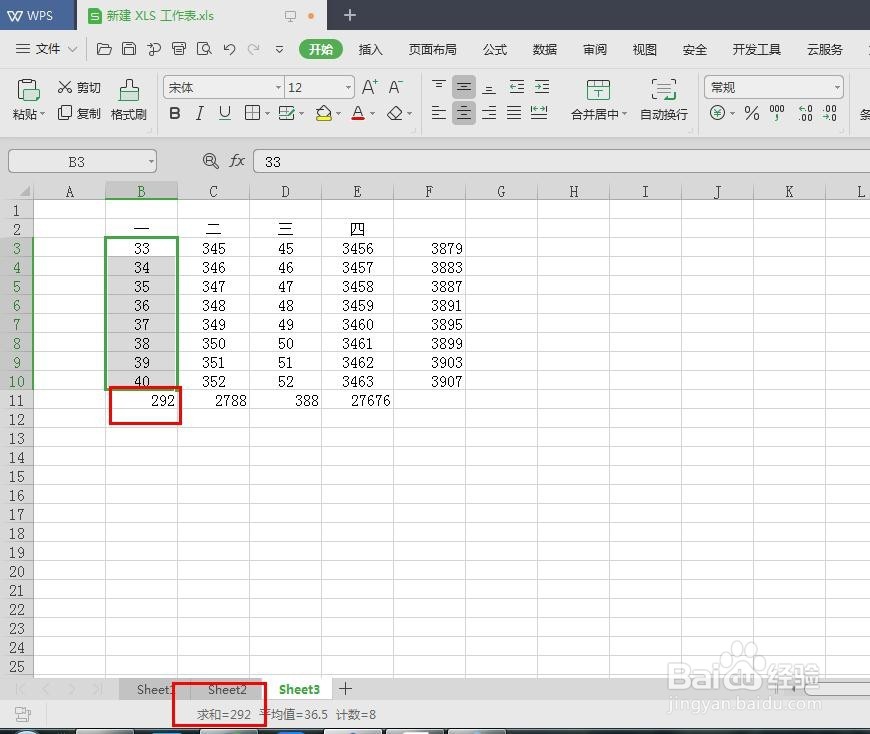870x734 pixels.
Task: Save the workbook using the floppy icon
Action: point(129,49)
